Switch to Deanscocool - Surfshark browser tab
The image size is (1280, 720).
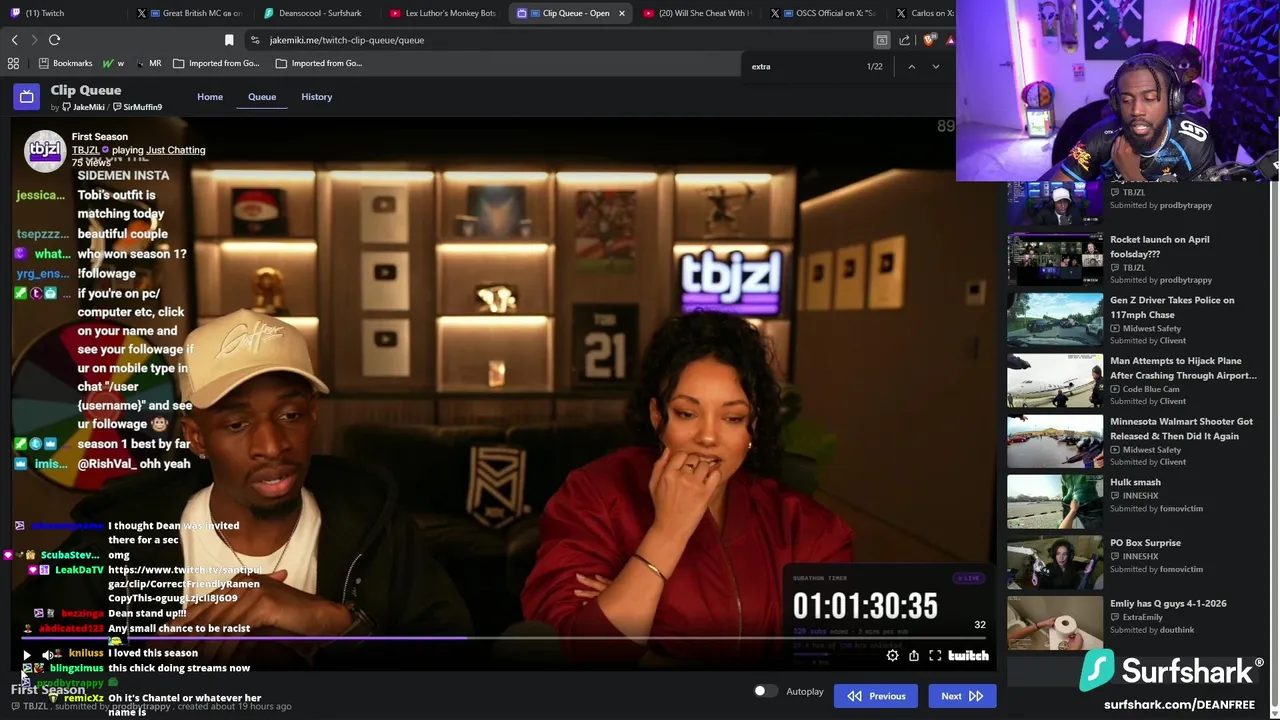tap(315, 13)
